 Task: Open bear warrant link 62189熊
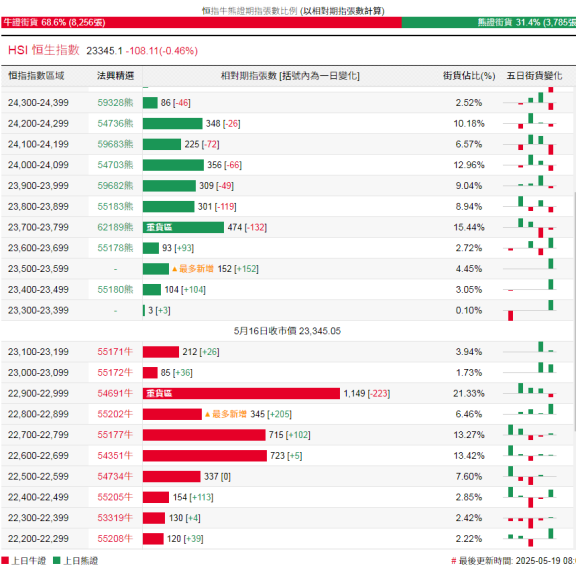115,227
